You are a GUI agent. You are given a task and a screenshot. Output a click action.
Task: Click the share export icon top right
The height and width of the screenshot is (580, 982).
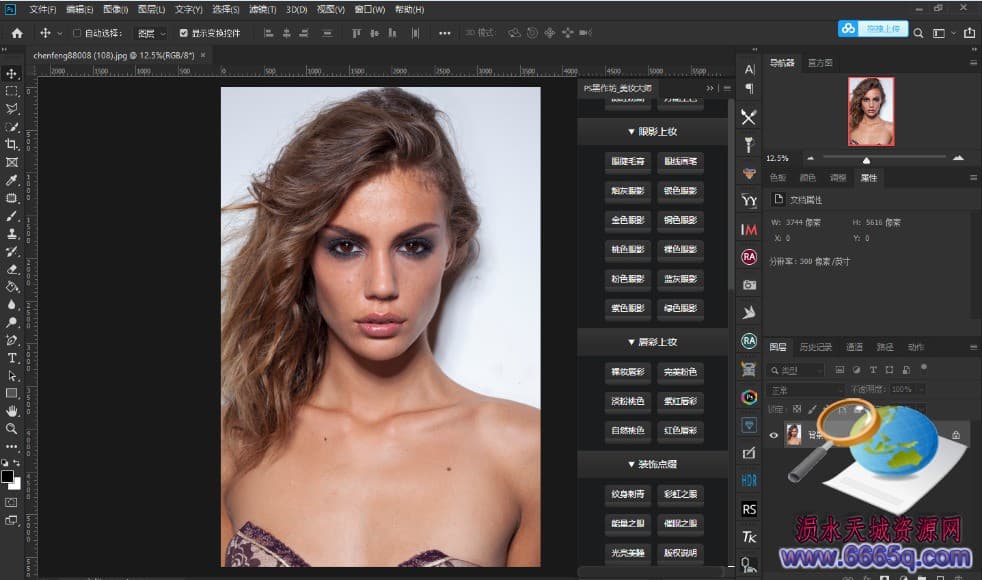point(969,33)
